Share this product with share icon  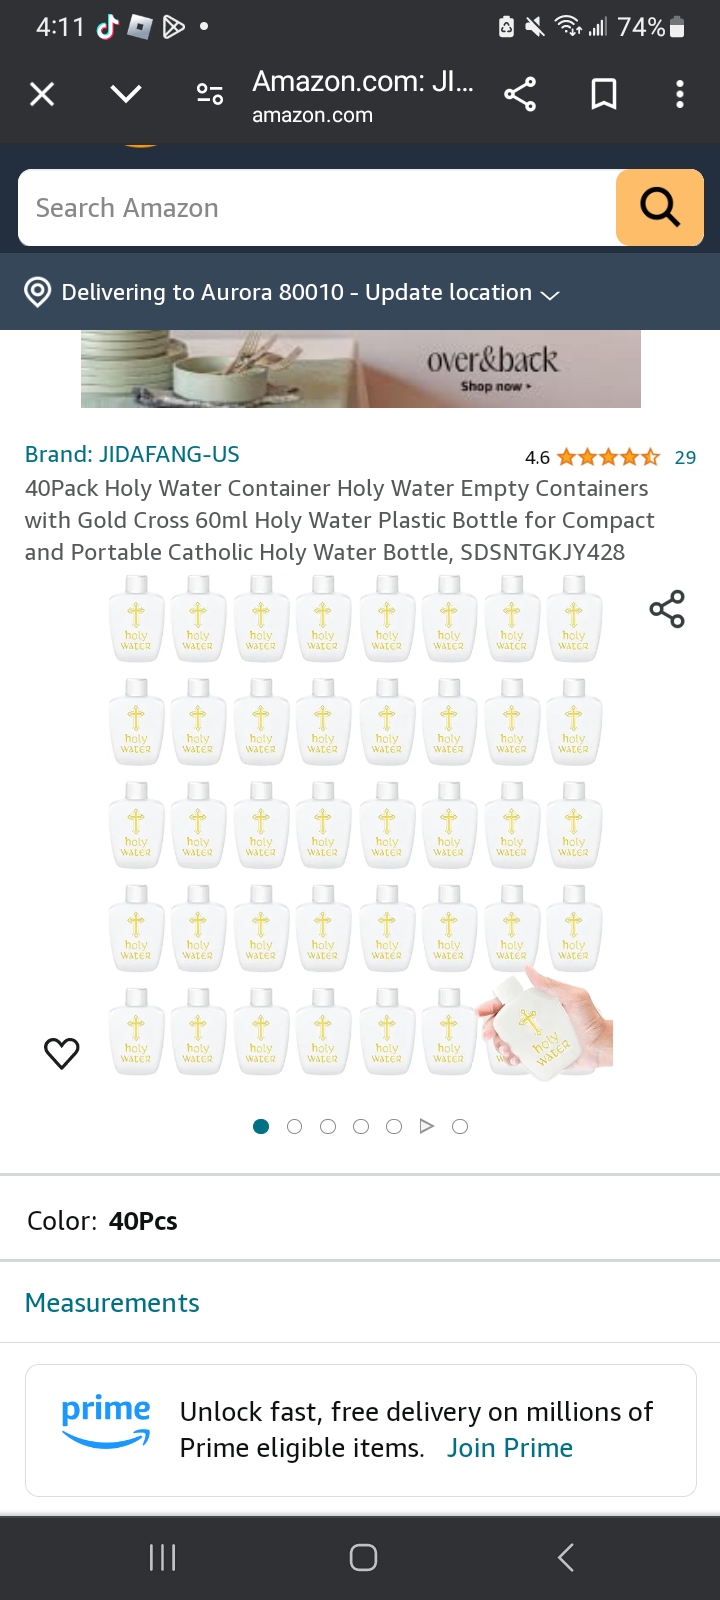tap(667, 609)
